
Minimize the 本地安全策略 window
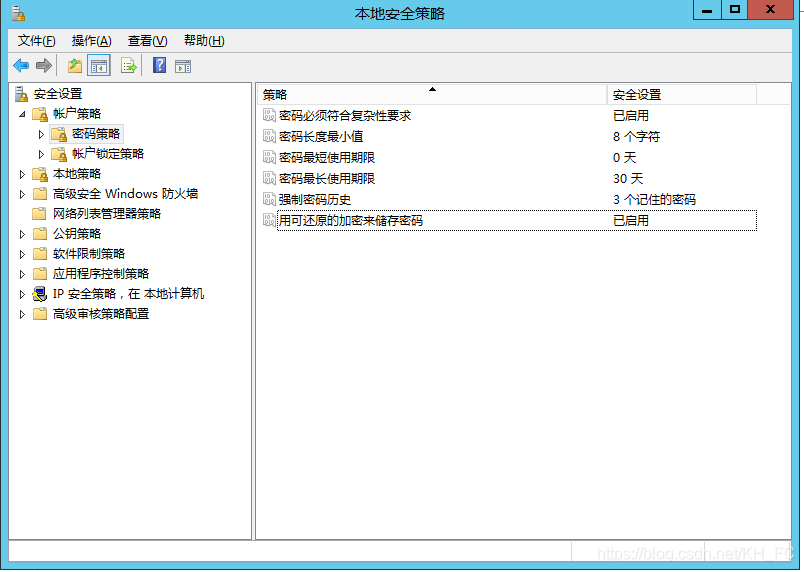707,10
